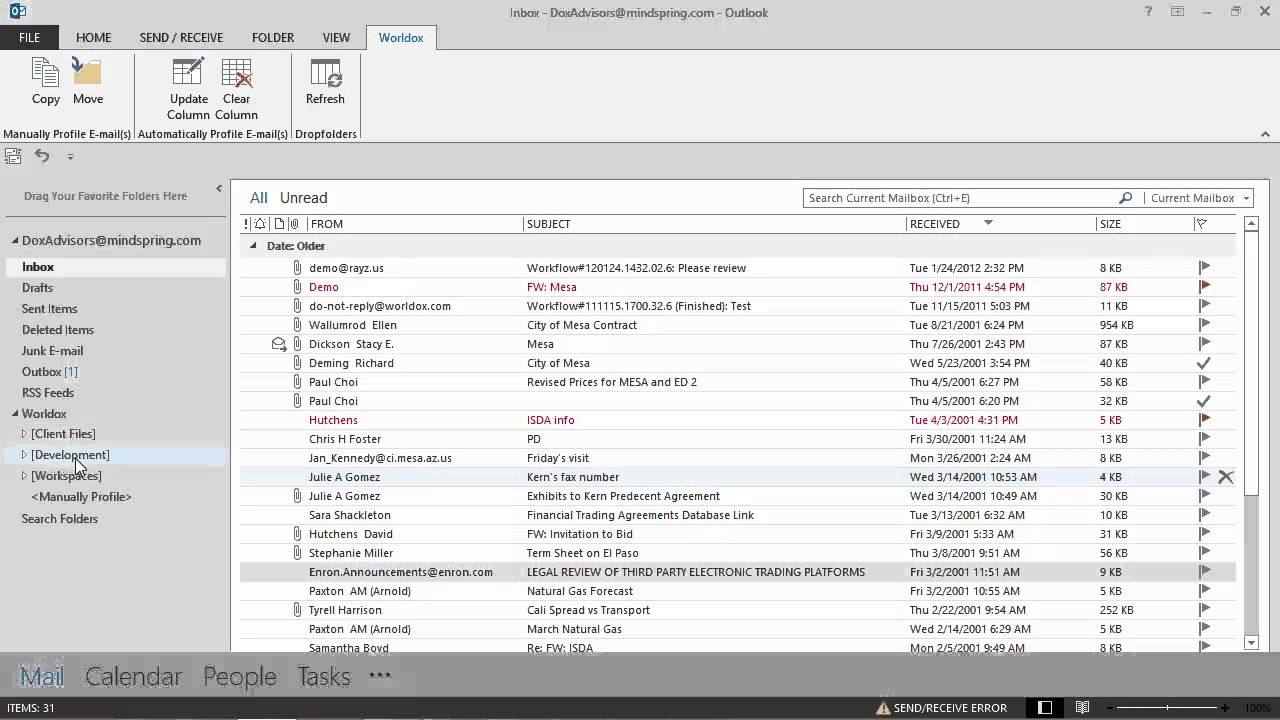Switch to the VIEW ribbon tab
Image resolution: width=1280 pixels, height=720 pixels.
pos(336,37)
